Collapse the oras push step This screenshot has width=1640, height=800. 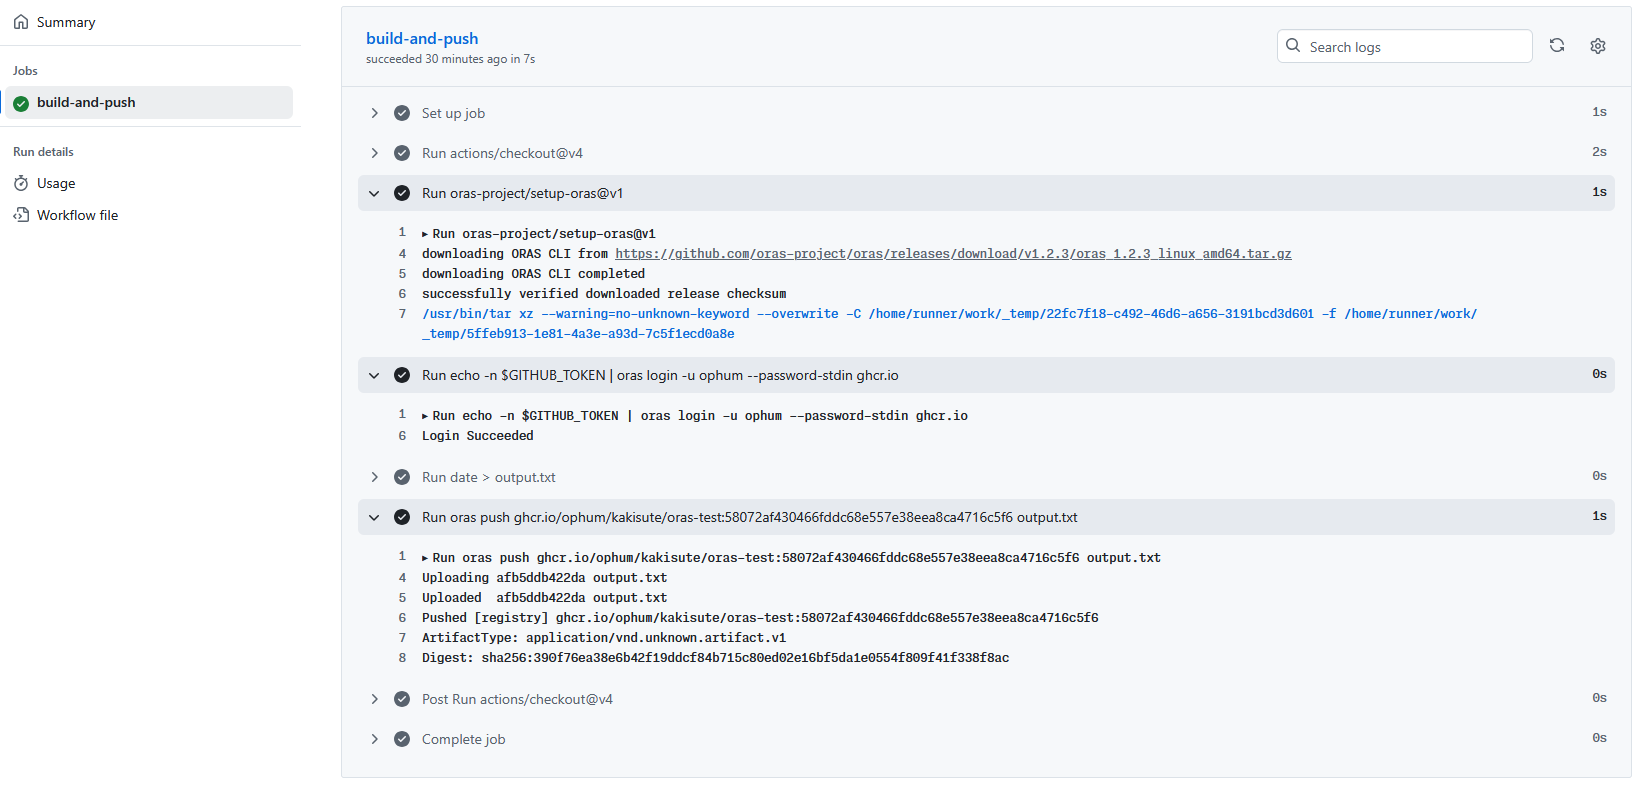click(375, 517)
